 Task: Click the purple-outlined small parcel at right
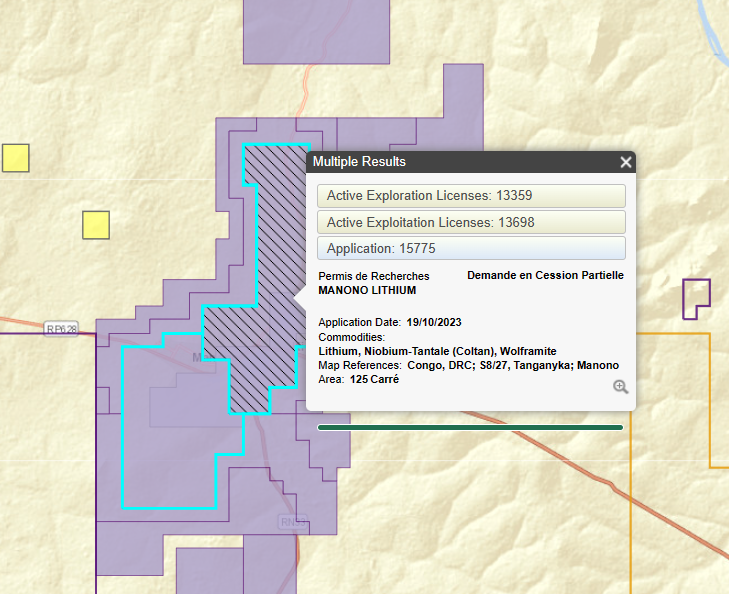[x=696, y=299]
